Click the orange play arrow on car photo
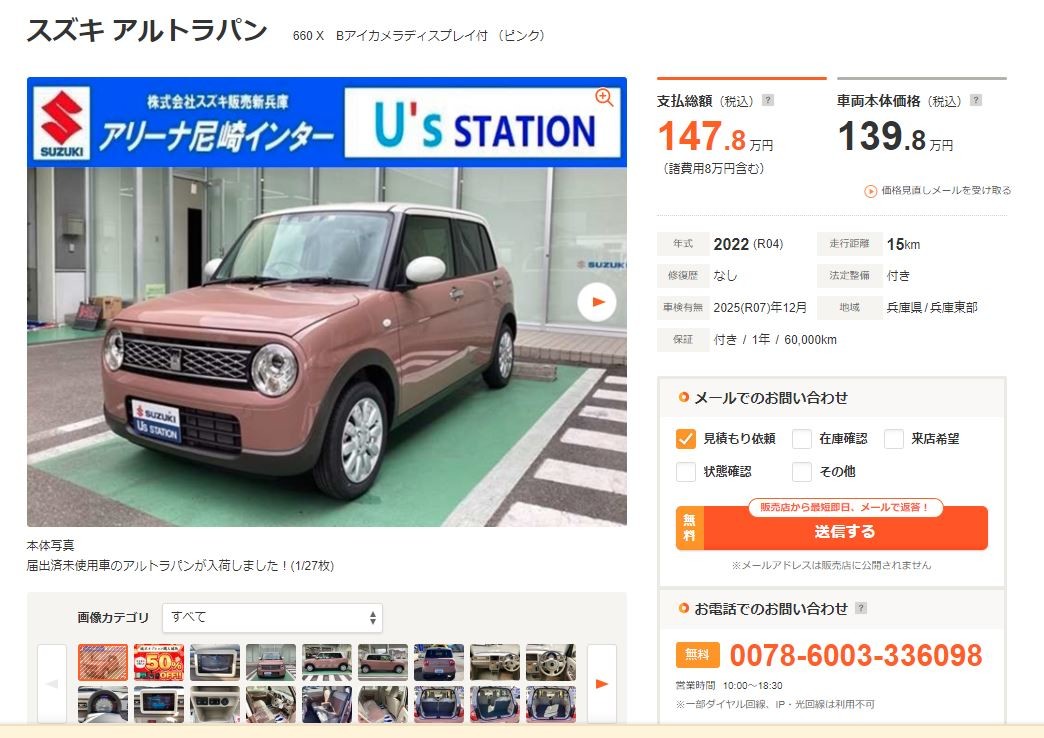Image resolution: width=1044 pixels, height=738 pixels. (x=597, y=302)
